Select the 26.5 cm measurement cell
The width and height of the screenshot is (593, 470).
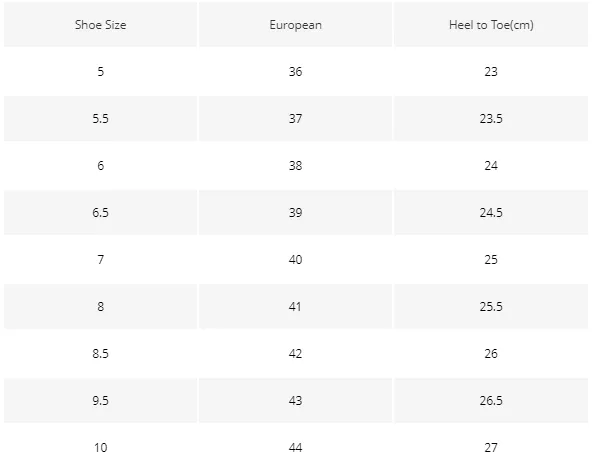click(x=491, y=400)
